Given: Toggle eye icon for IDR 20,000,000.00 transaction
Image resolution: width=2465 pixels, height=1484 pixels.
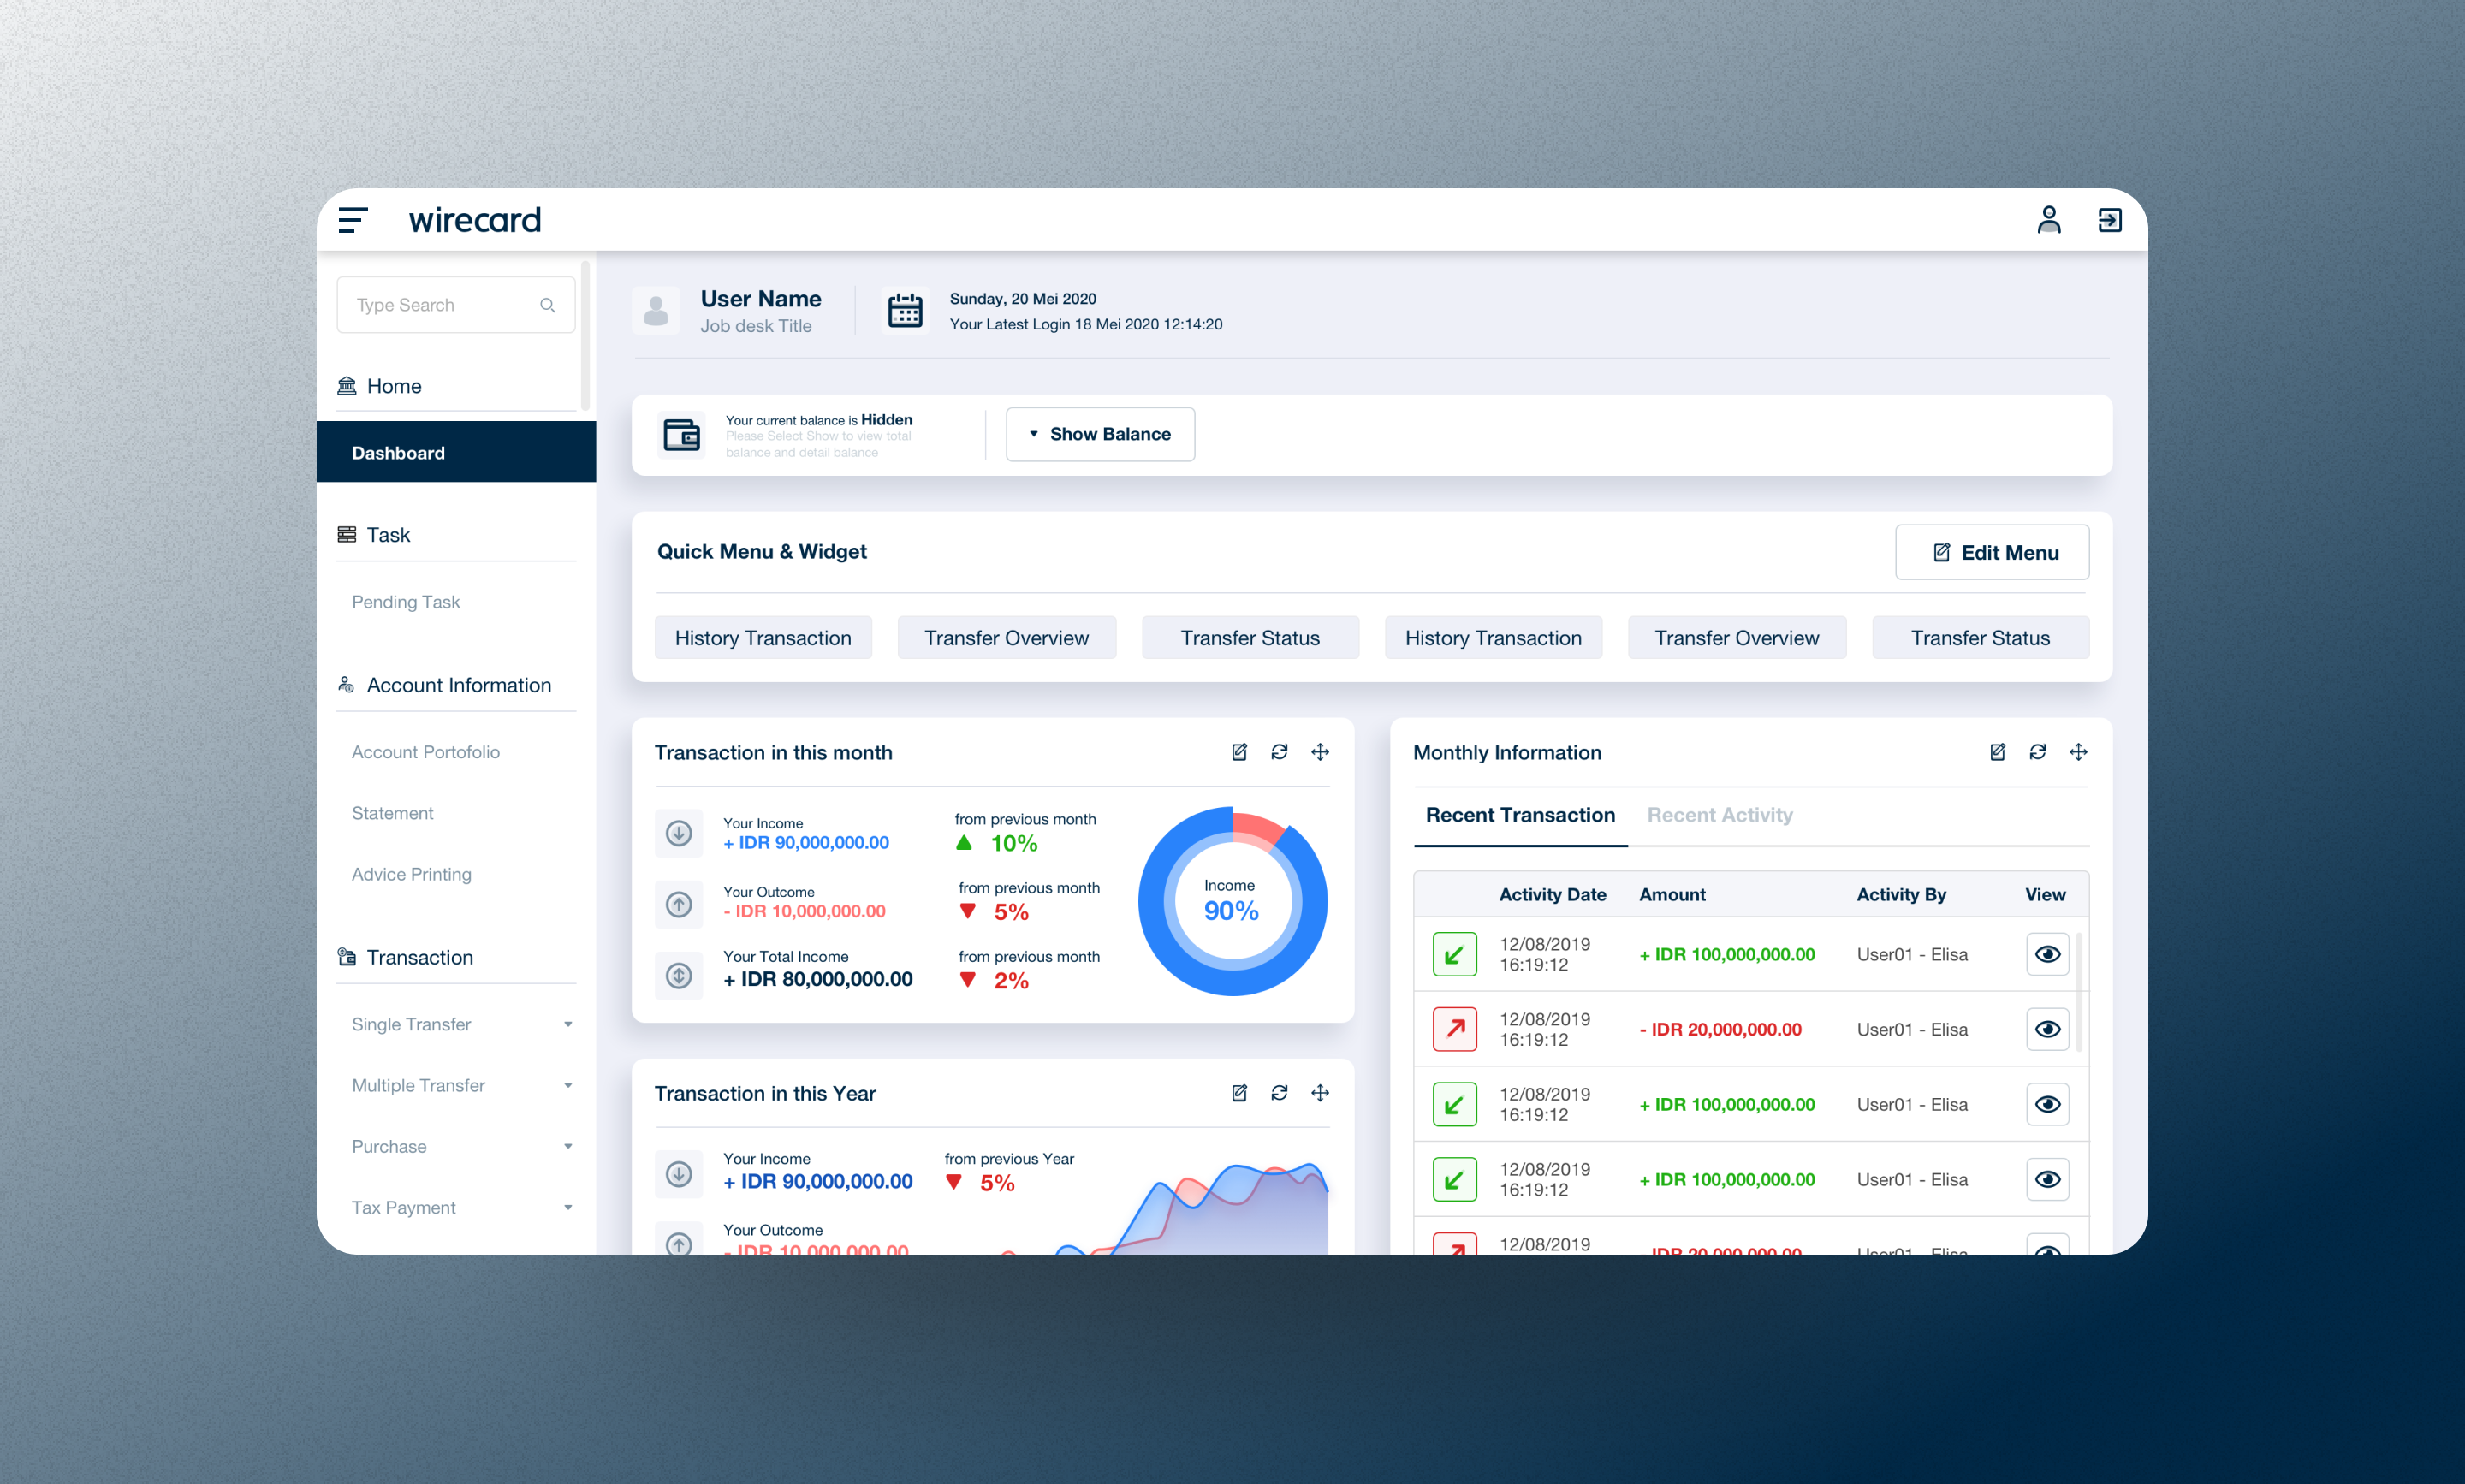Looking at the screenshot, I should (x=2047, y=1029).
